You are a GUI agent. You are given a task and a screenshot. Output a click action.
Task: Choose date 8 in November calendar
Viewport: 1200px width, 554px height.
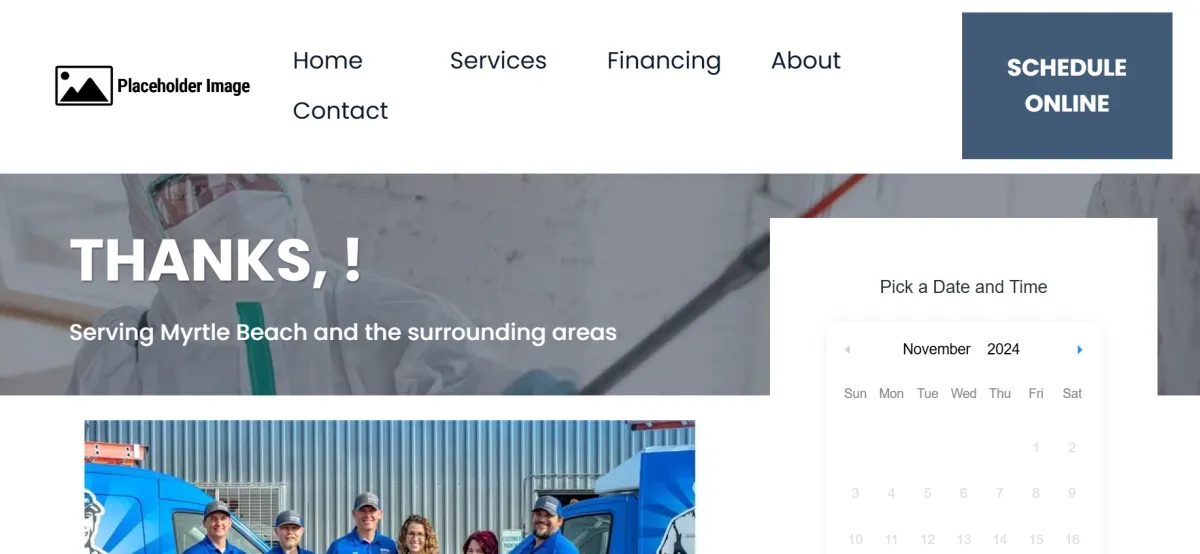(1036, 493)
